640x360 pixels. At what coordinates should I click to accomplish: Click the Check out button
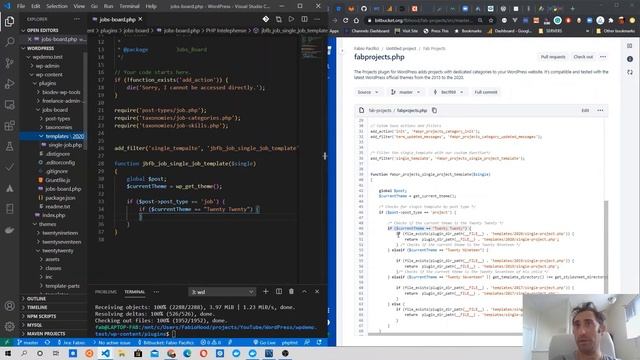coord(583,57)
